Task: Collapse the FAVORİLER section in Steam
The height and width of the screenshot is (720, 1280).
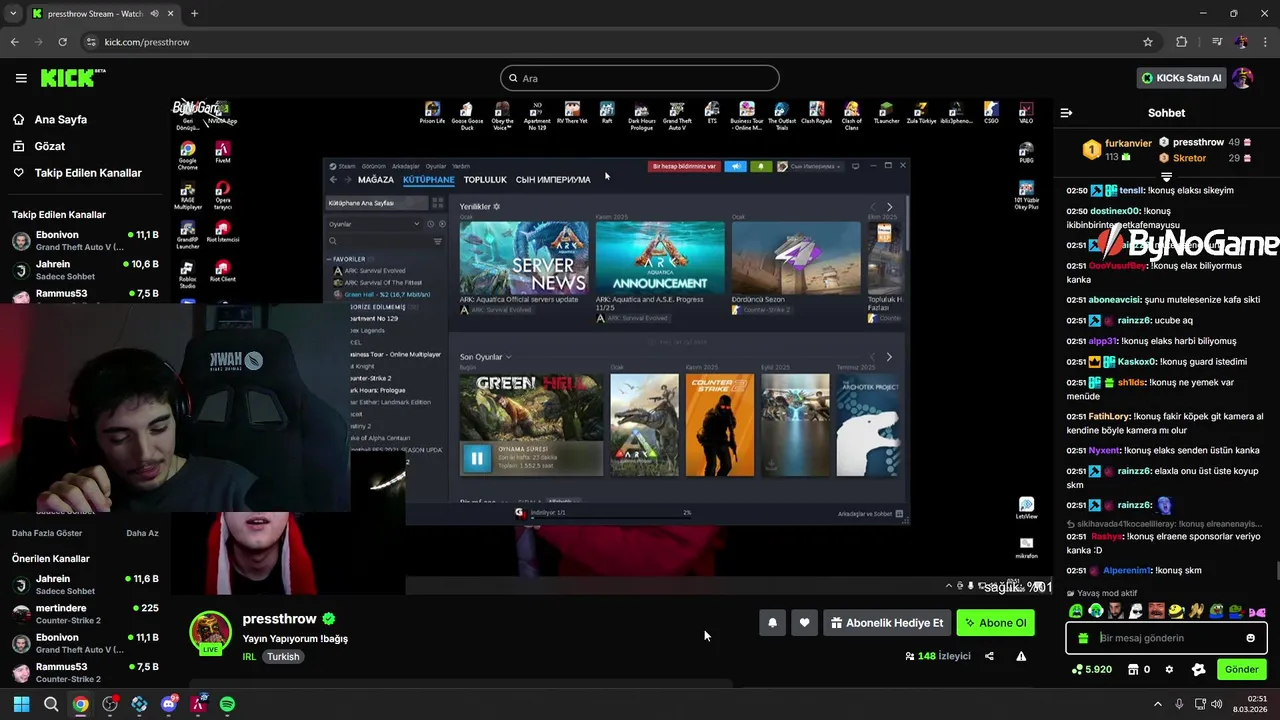Action: click(330, 259)
